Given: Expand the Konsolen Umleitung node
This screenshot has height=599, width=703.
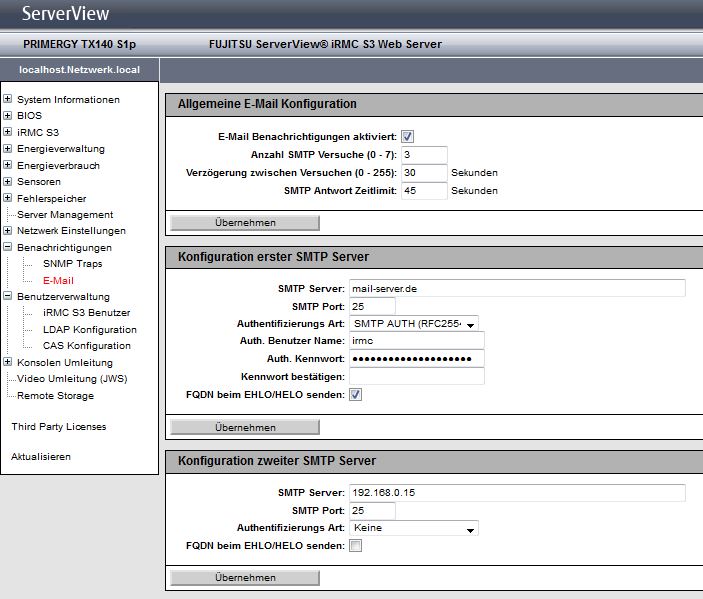Looking at the screenshot, I should [x=8, y=362].
